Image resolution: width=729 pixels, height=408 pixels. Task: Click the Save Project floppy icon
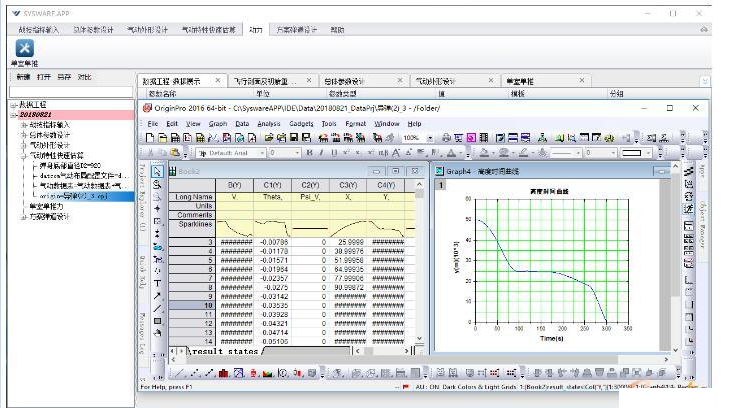(294, 138)
